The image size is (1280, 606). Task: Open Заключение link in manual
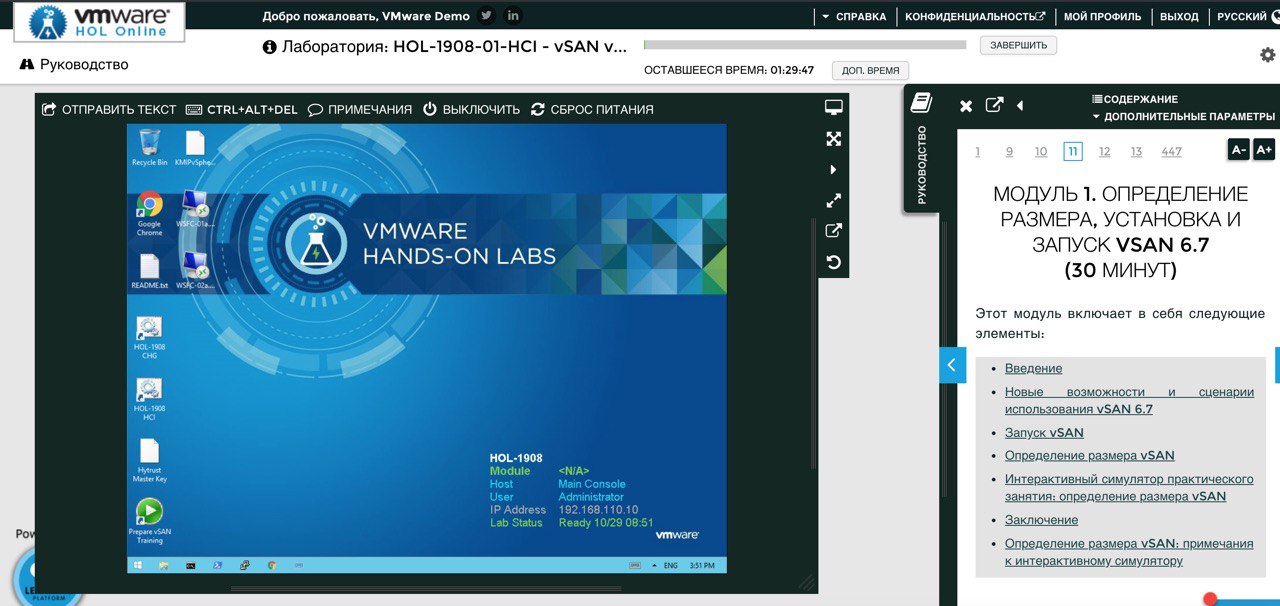[1041, 520]
